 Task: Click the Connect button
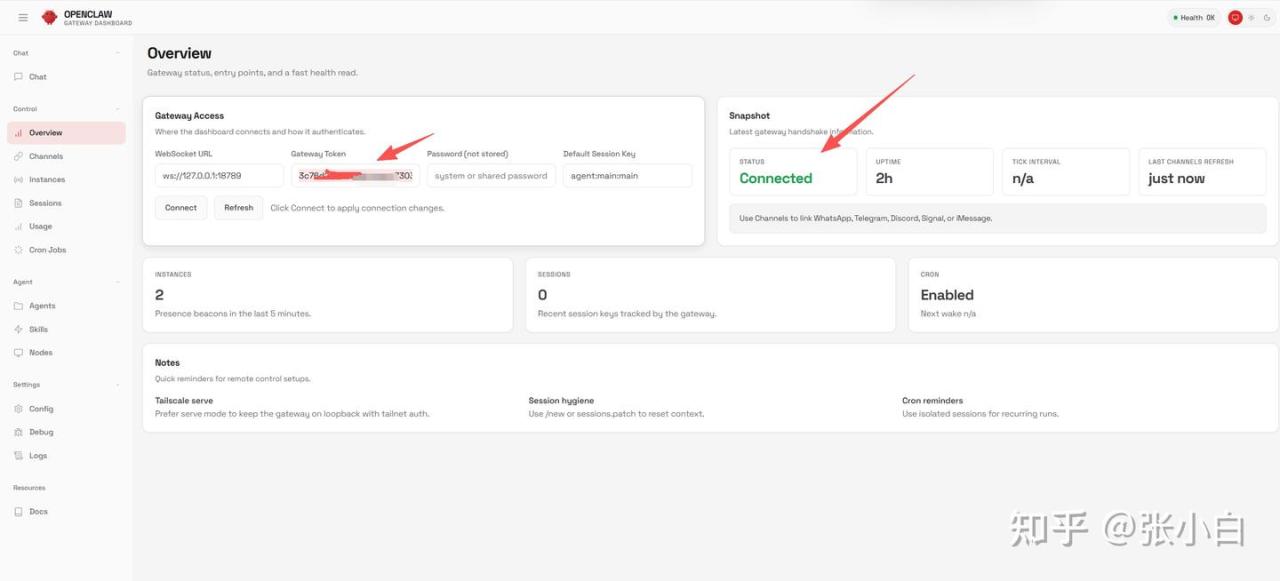[181, 208]
